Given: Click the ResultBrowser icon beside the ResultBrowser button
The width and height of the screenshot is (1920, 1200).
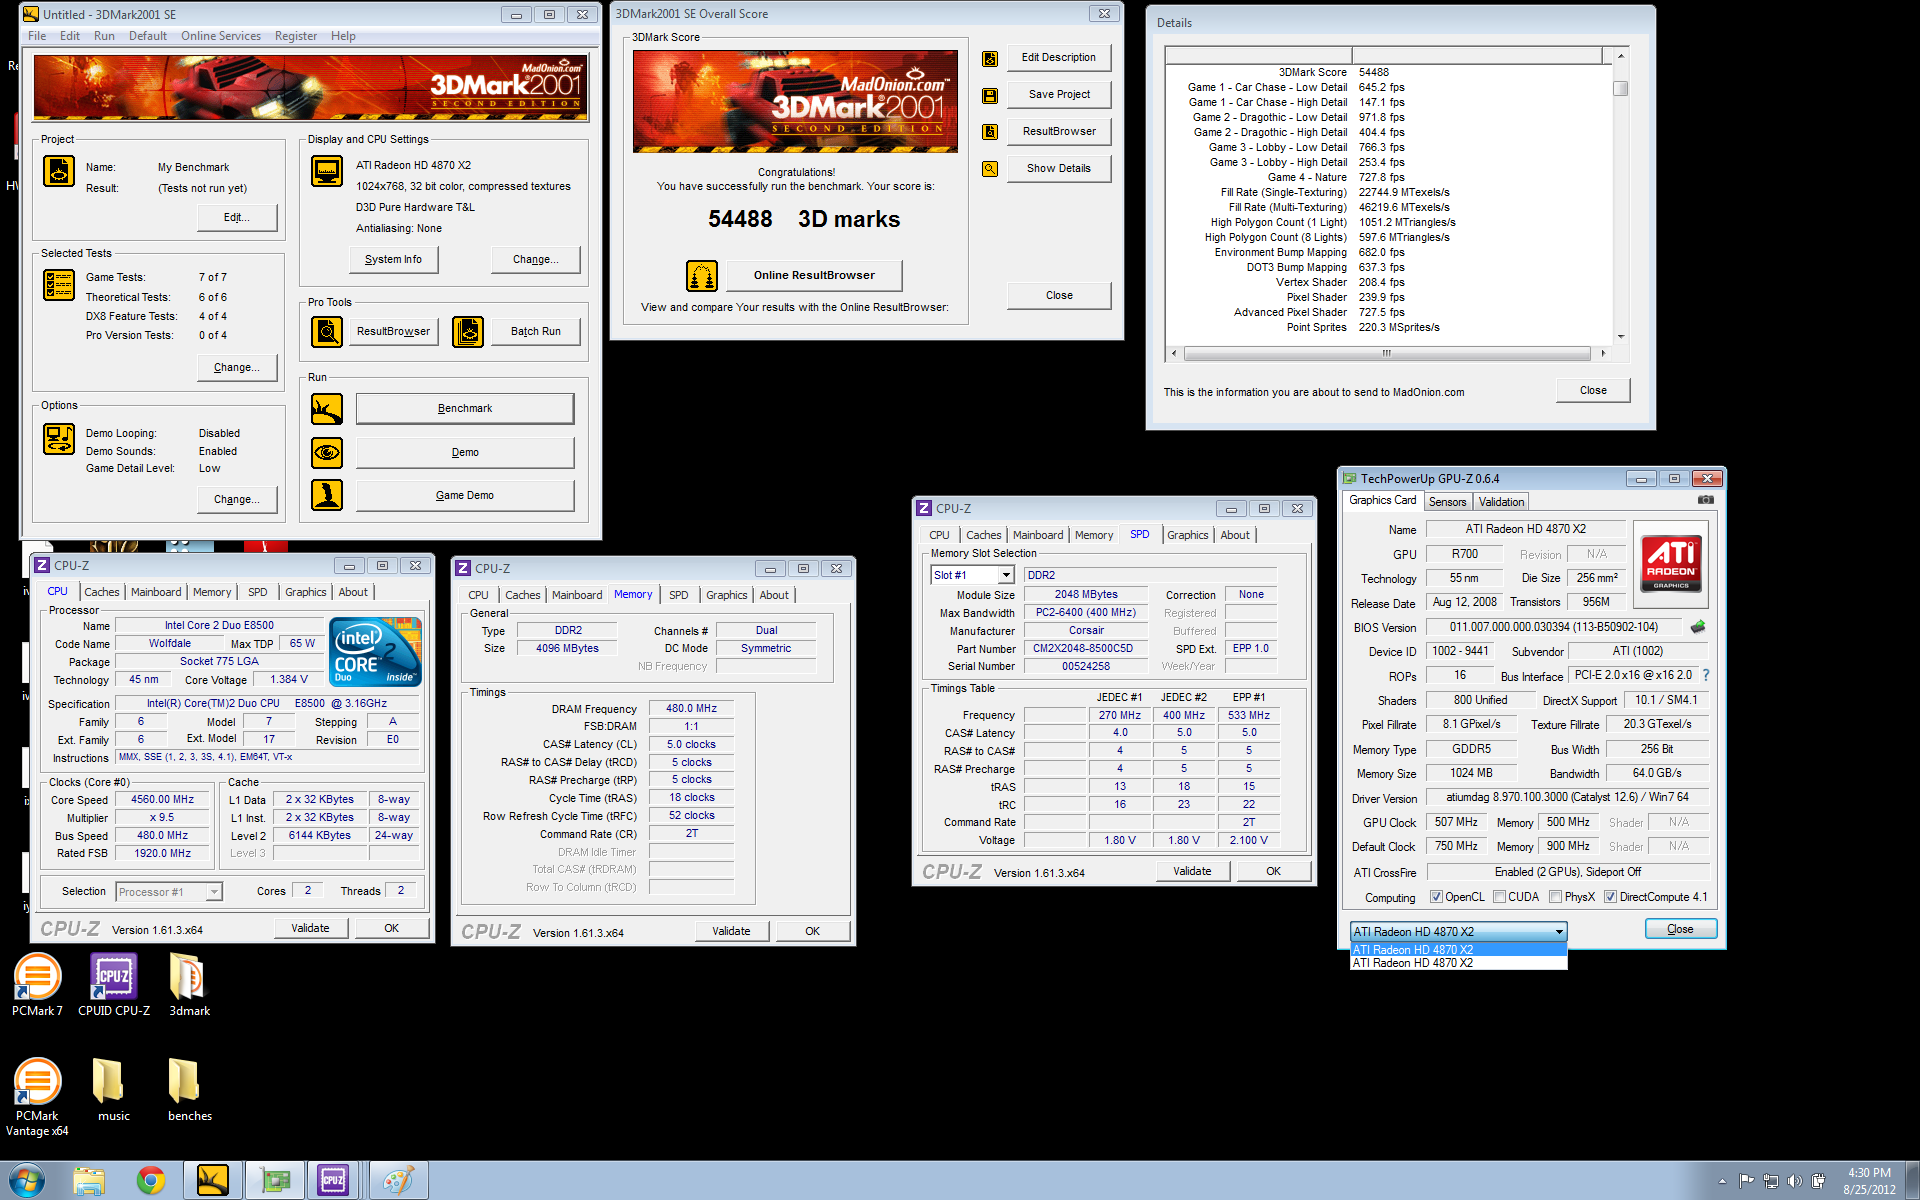Looking at the screenshot, I should pyautogui.click(x=990, y=132).
